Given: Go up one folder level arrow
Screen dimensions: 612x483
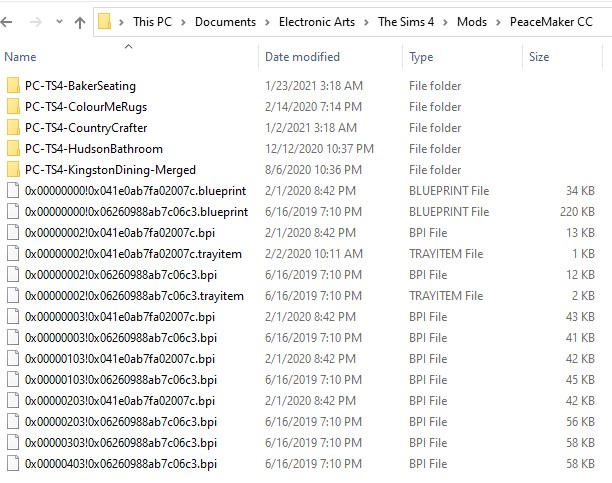Looking at the screenshot, I should pyautogui.click(x=80, y=22).
